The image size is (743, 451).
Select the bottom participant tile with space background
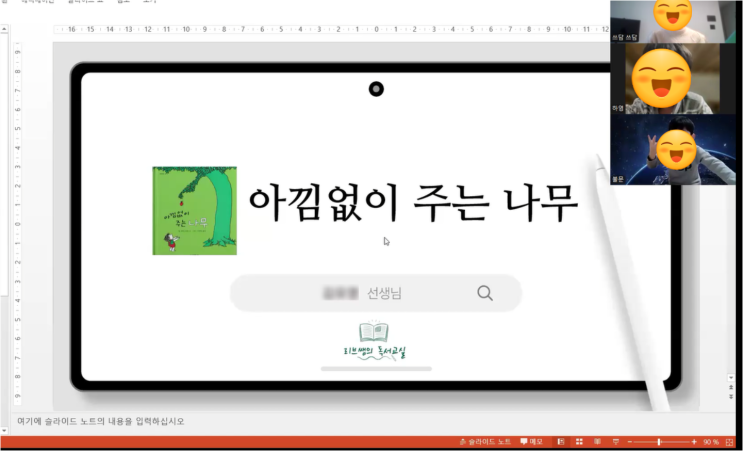pyautogui.click(x=672, y=150)
